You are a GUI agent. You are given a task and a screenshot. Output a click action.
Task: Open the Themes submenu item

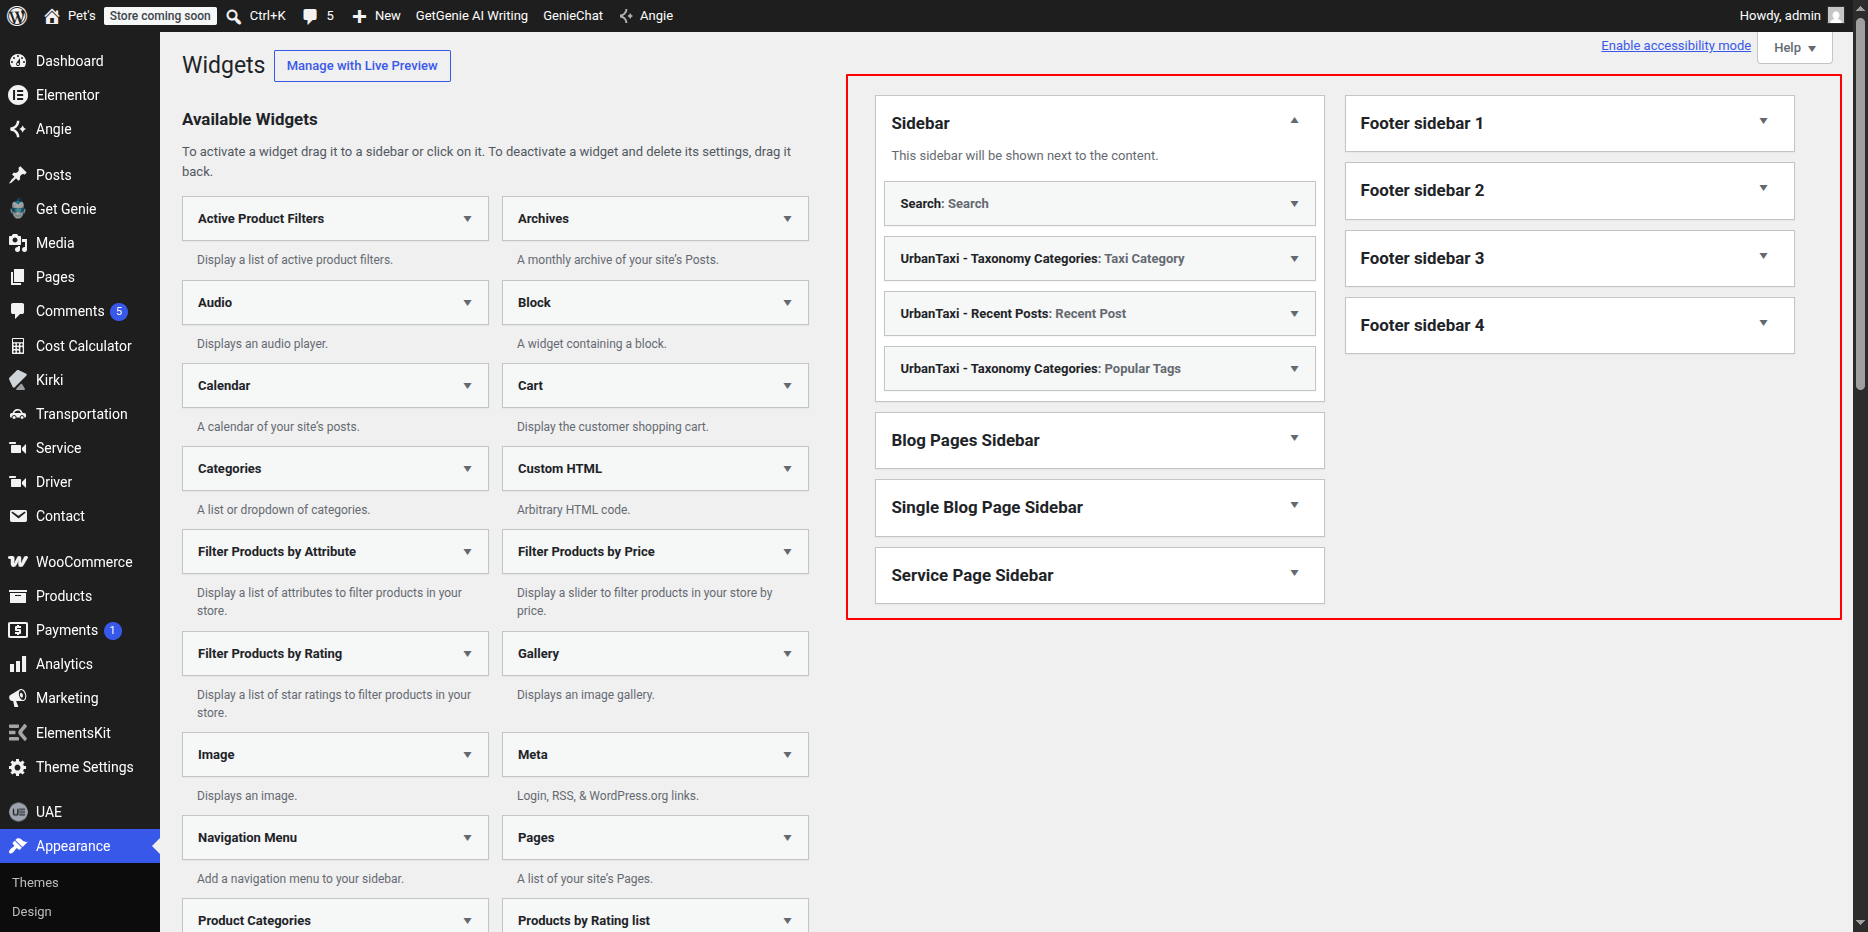[x=35, y=883]
